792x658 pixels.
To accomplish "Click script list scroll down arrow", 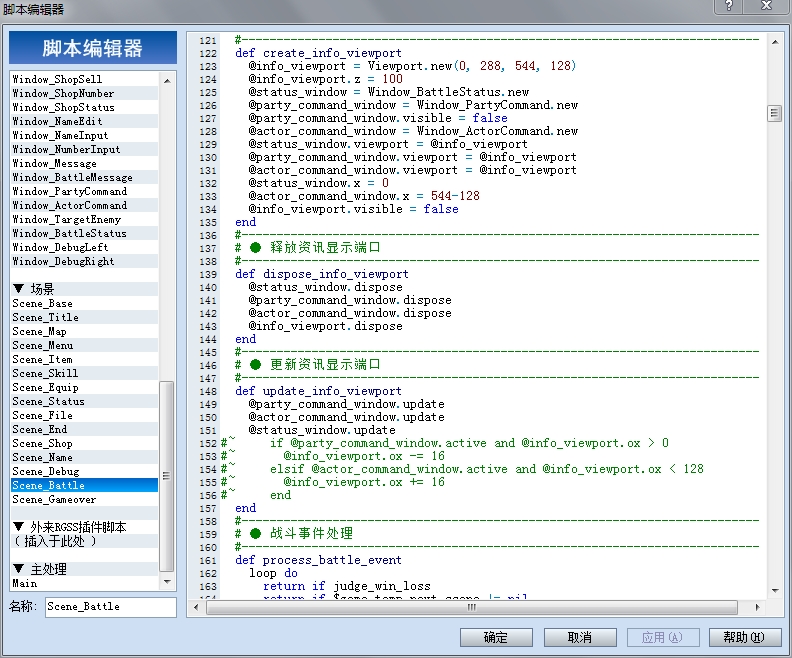I will pos(167,582).
